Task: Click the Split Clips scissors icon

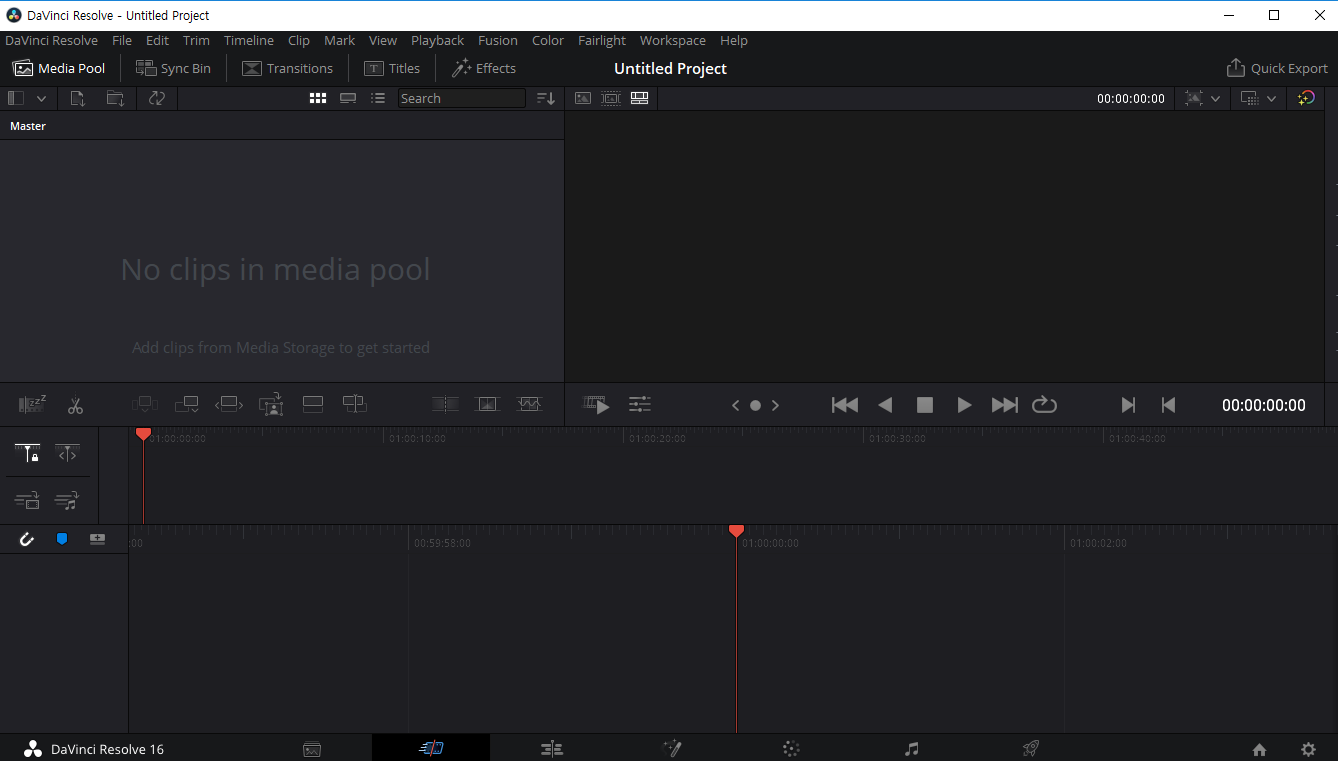Action: [75, 405]
